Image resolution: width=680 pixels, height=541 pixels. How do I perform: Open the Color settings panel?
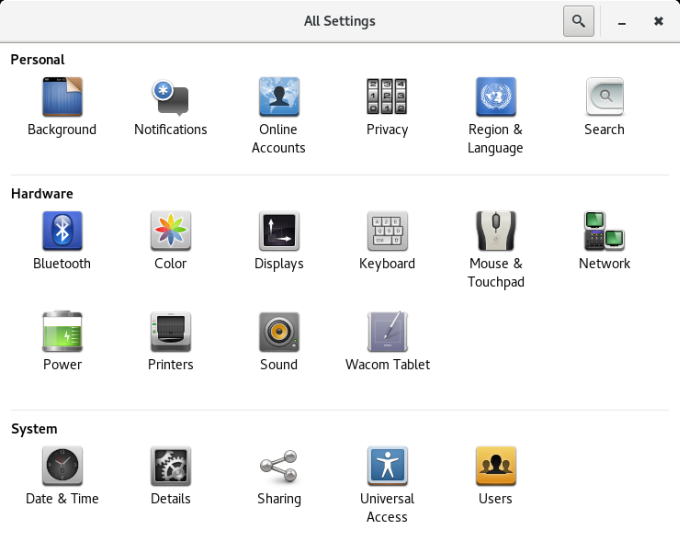tap(170, 232)
